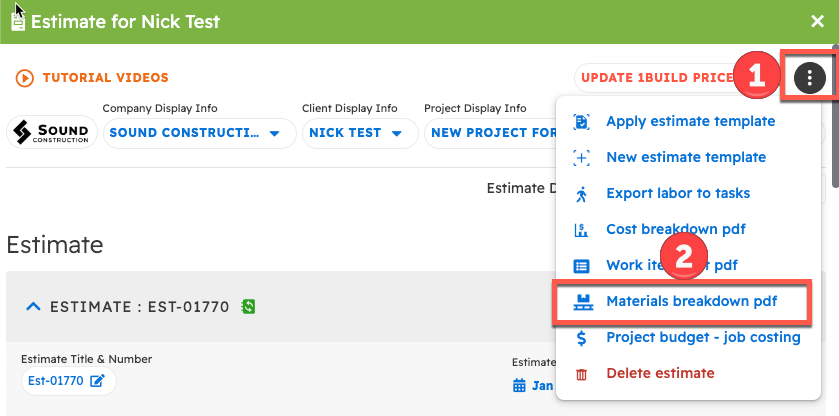
Task: Select Export labor to tasks option
Action: [678, 193]
